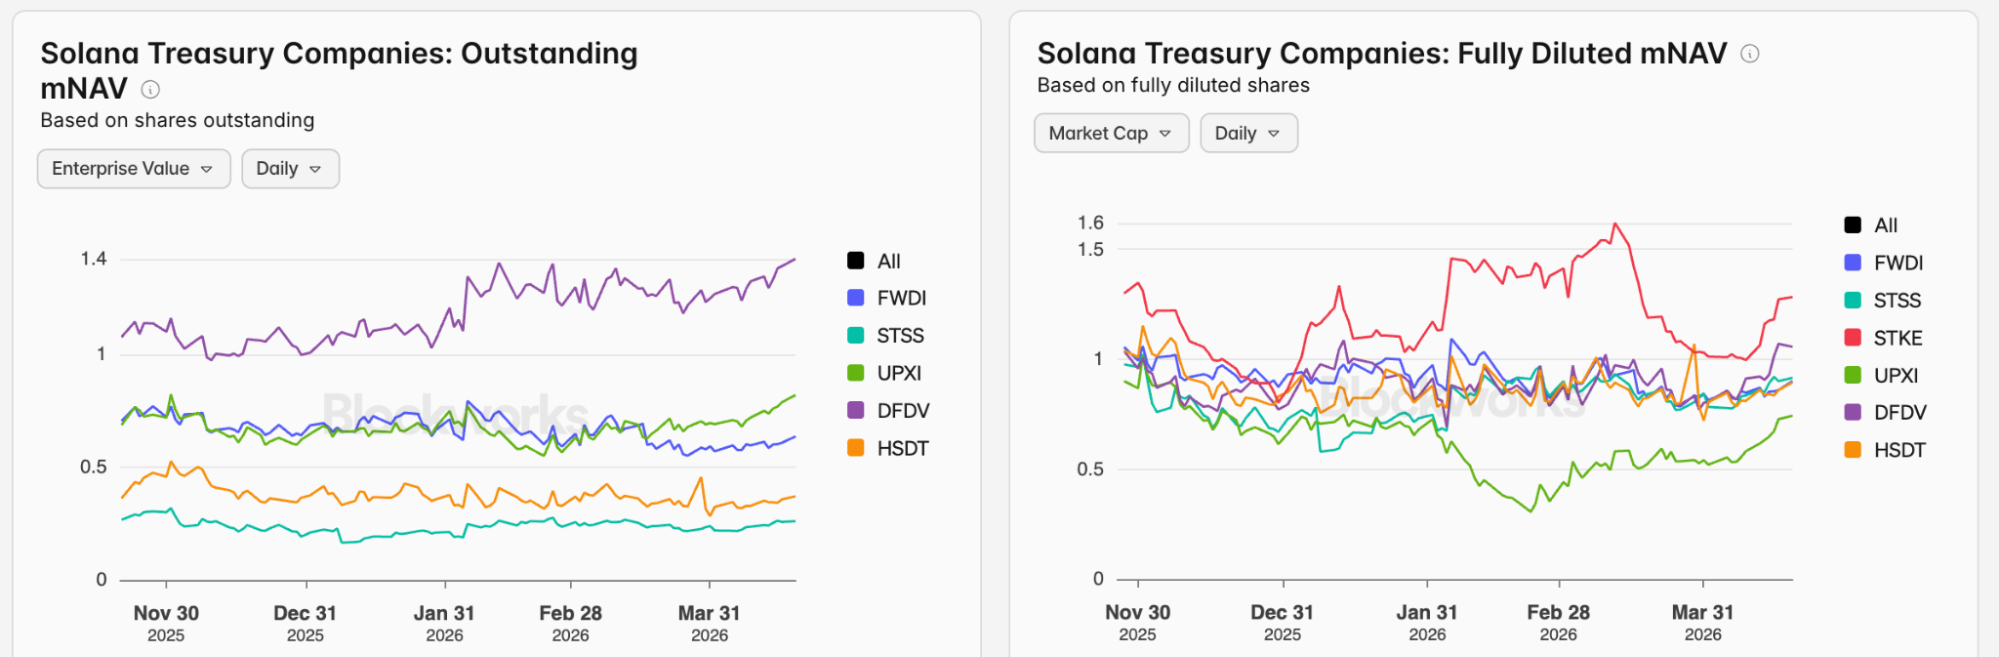Toggle FWDI series in the left chart legend

coord(901,298)
